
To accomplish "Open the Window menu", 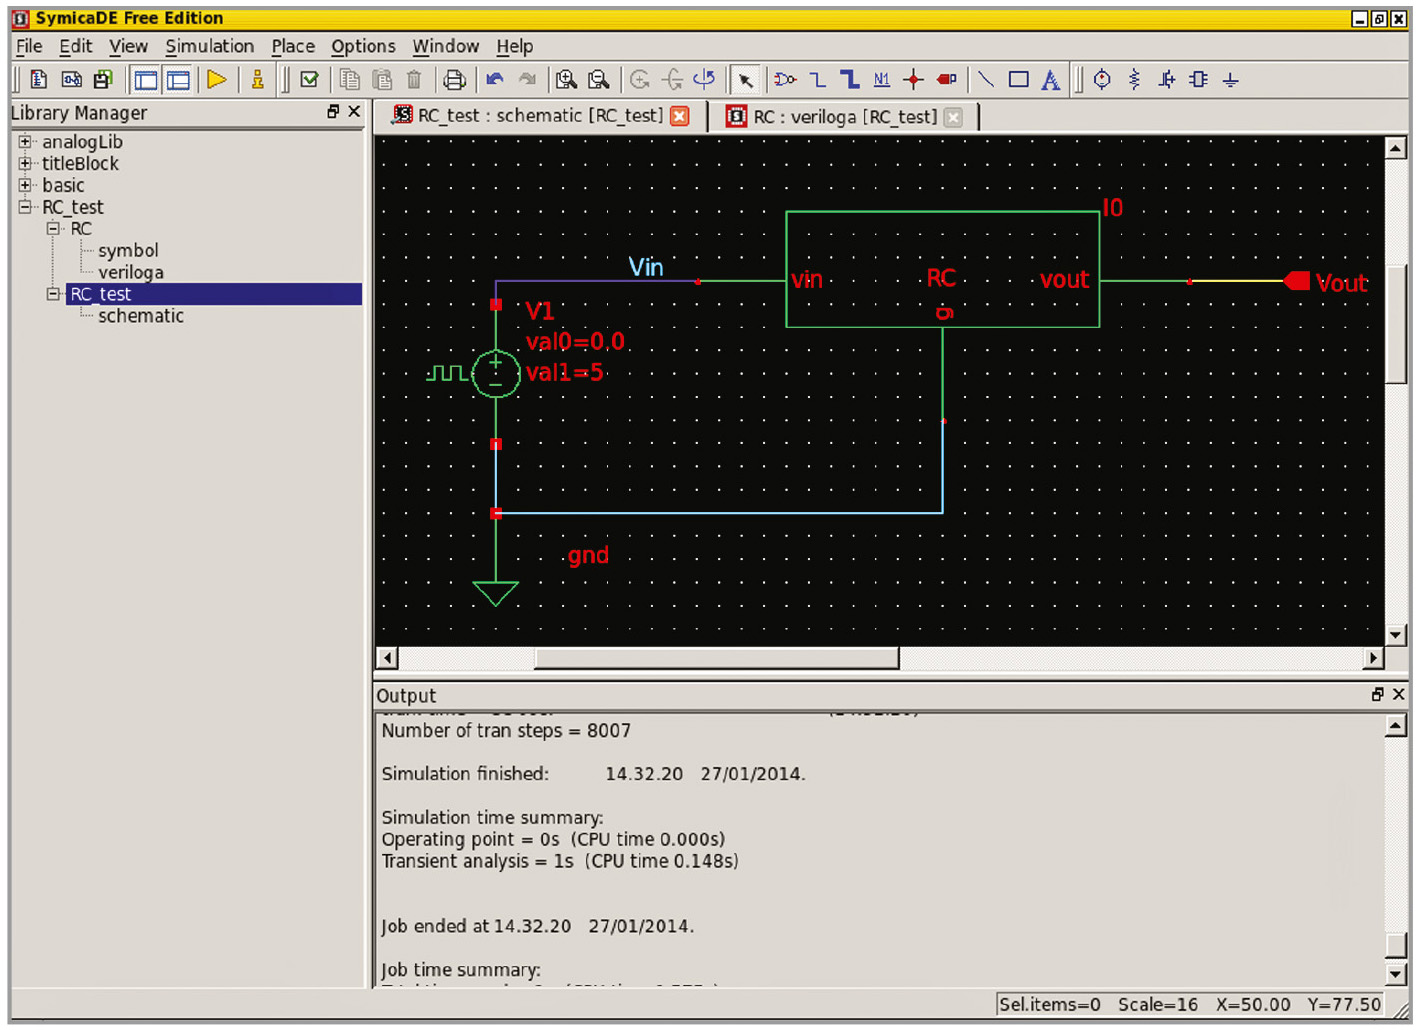I will tap(446, 46).
